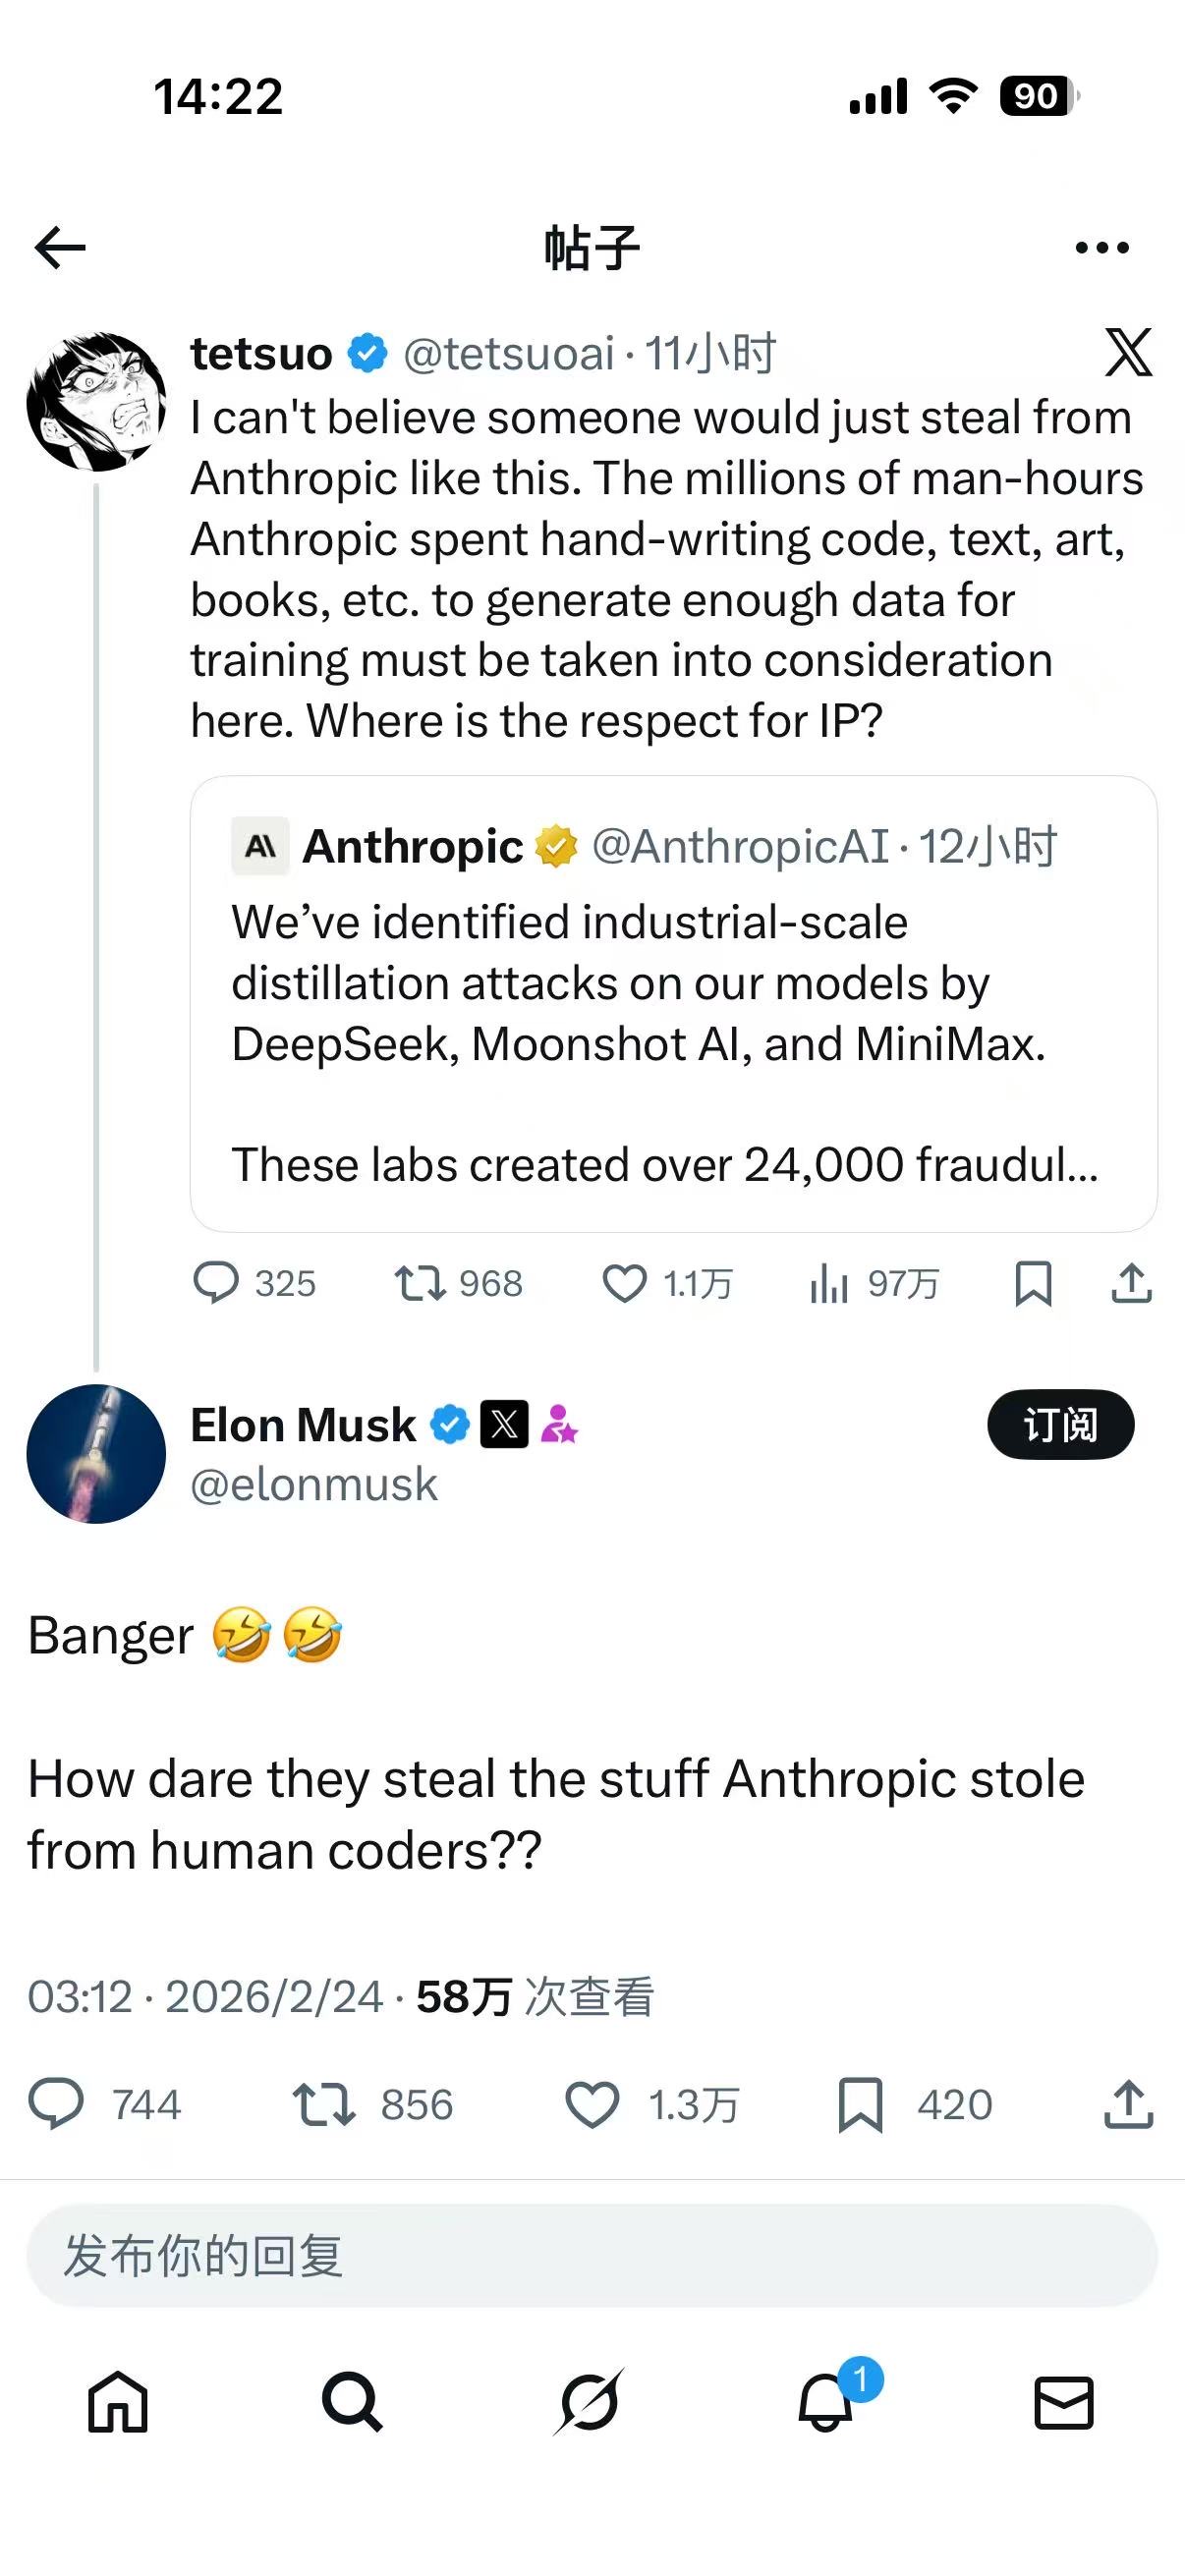Like Elon Musk's reply

(x=593, y=2104)
